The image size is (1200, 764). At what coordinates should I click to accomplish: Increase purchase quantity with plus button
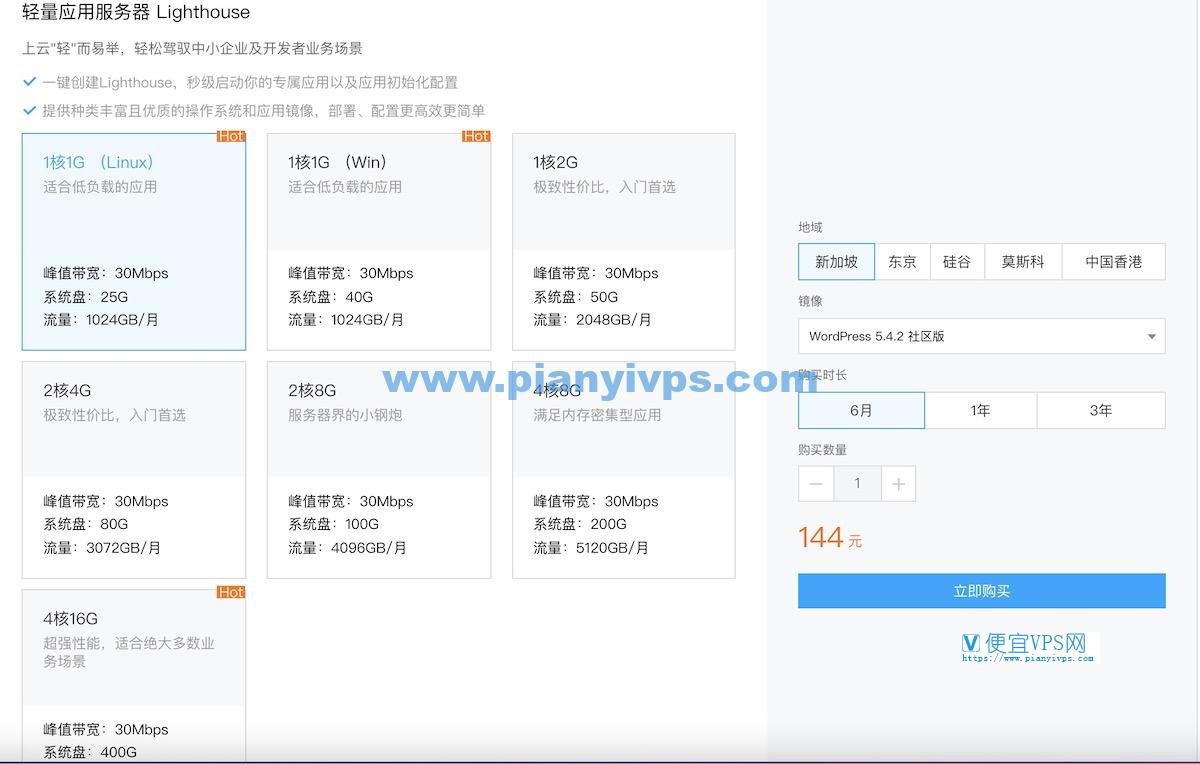[898, 484]
